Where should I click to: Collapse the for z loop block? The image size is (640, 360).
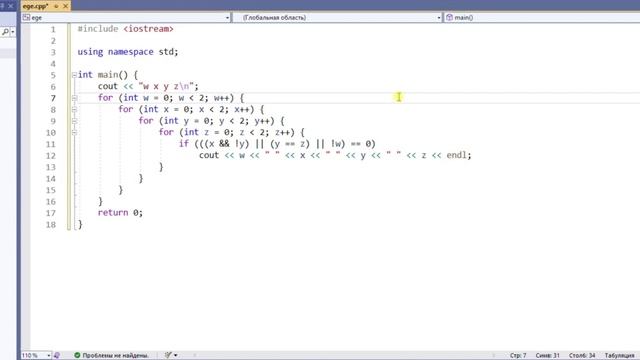pyautogui.click(x=74, y=132)
